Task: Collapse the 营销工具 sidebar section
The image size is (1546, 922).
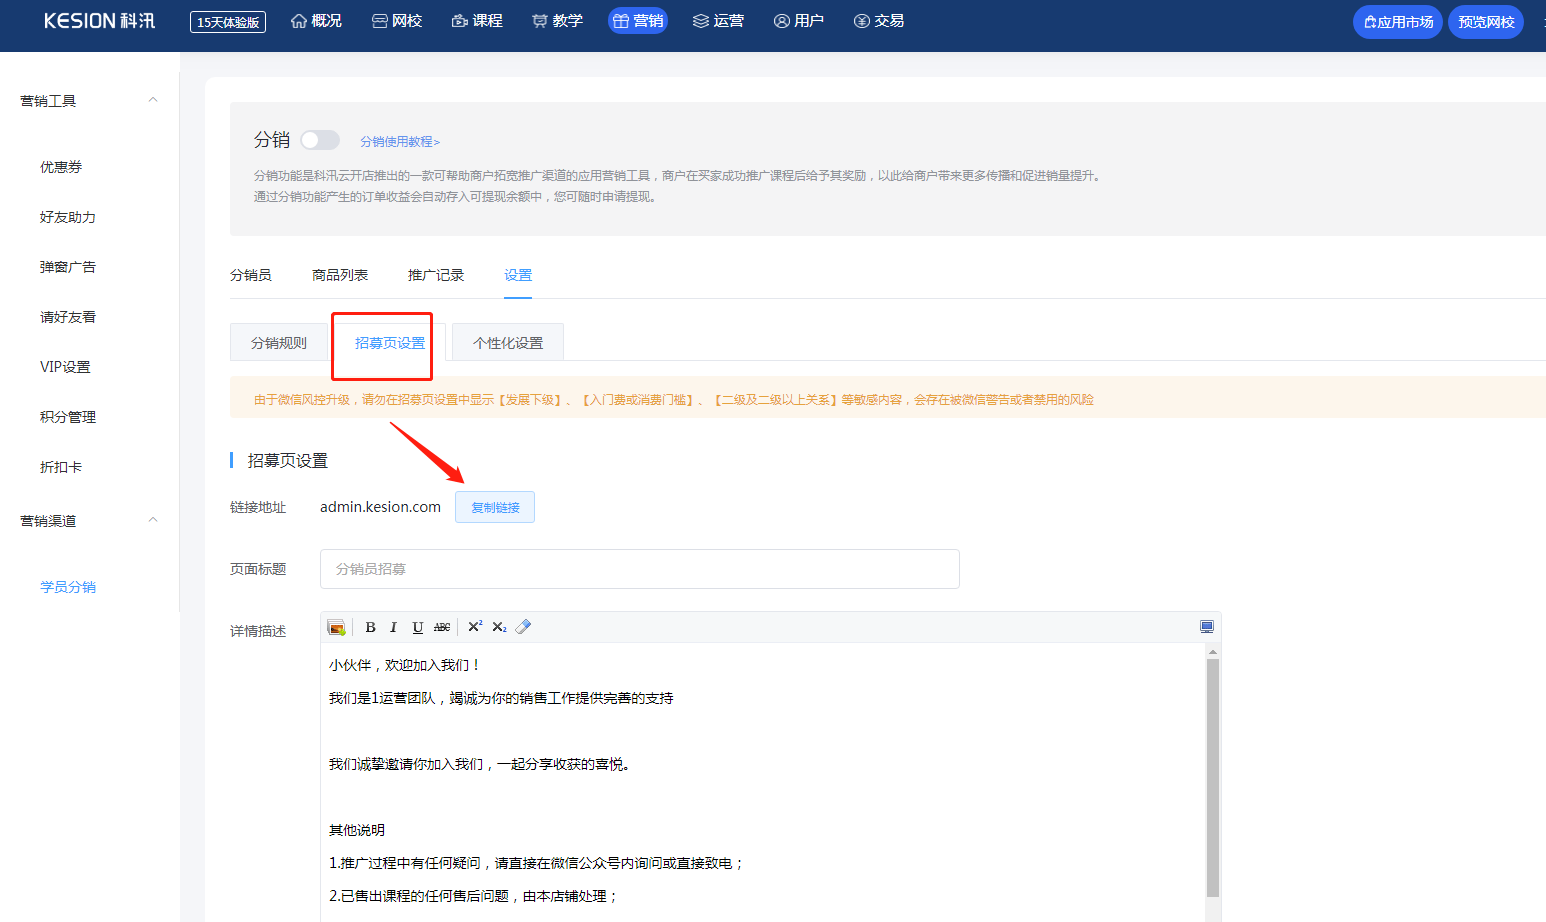Action: [x=153, y=100]
